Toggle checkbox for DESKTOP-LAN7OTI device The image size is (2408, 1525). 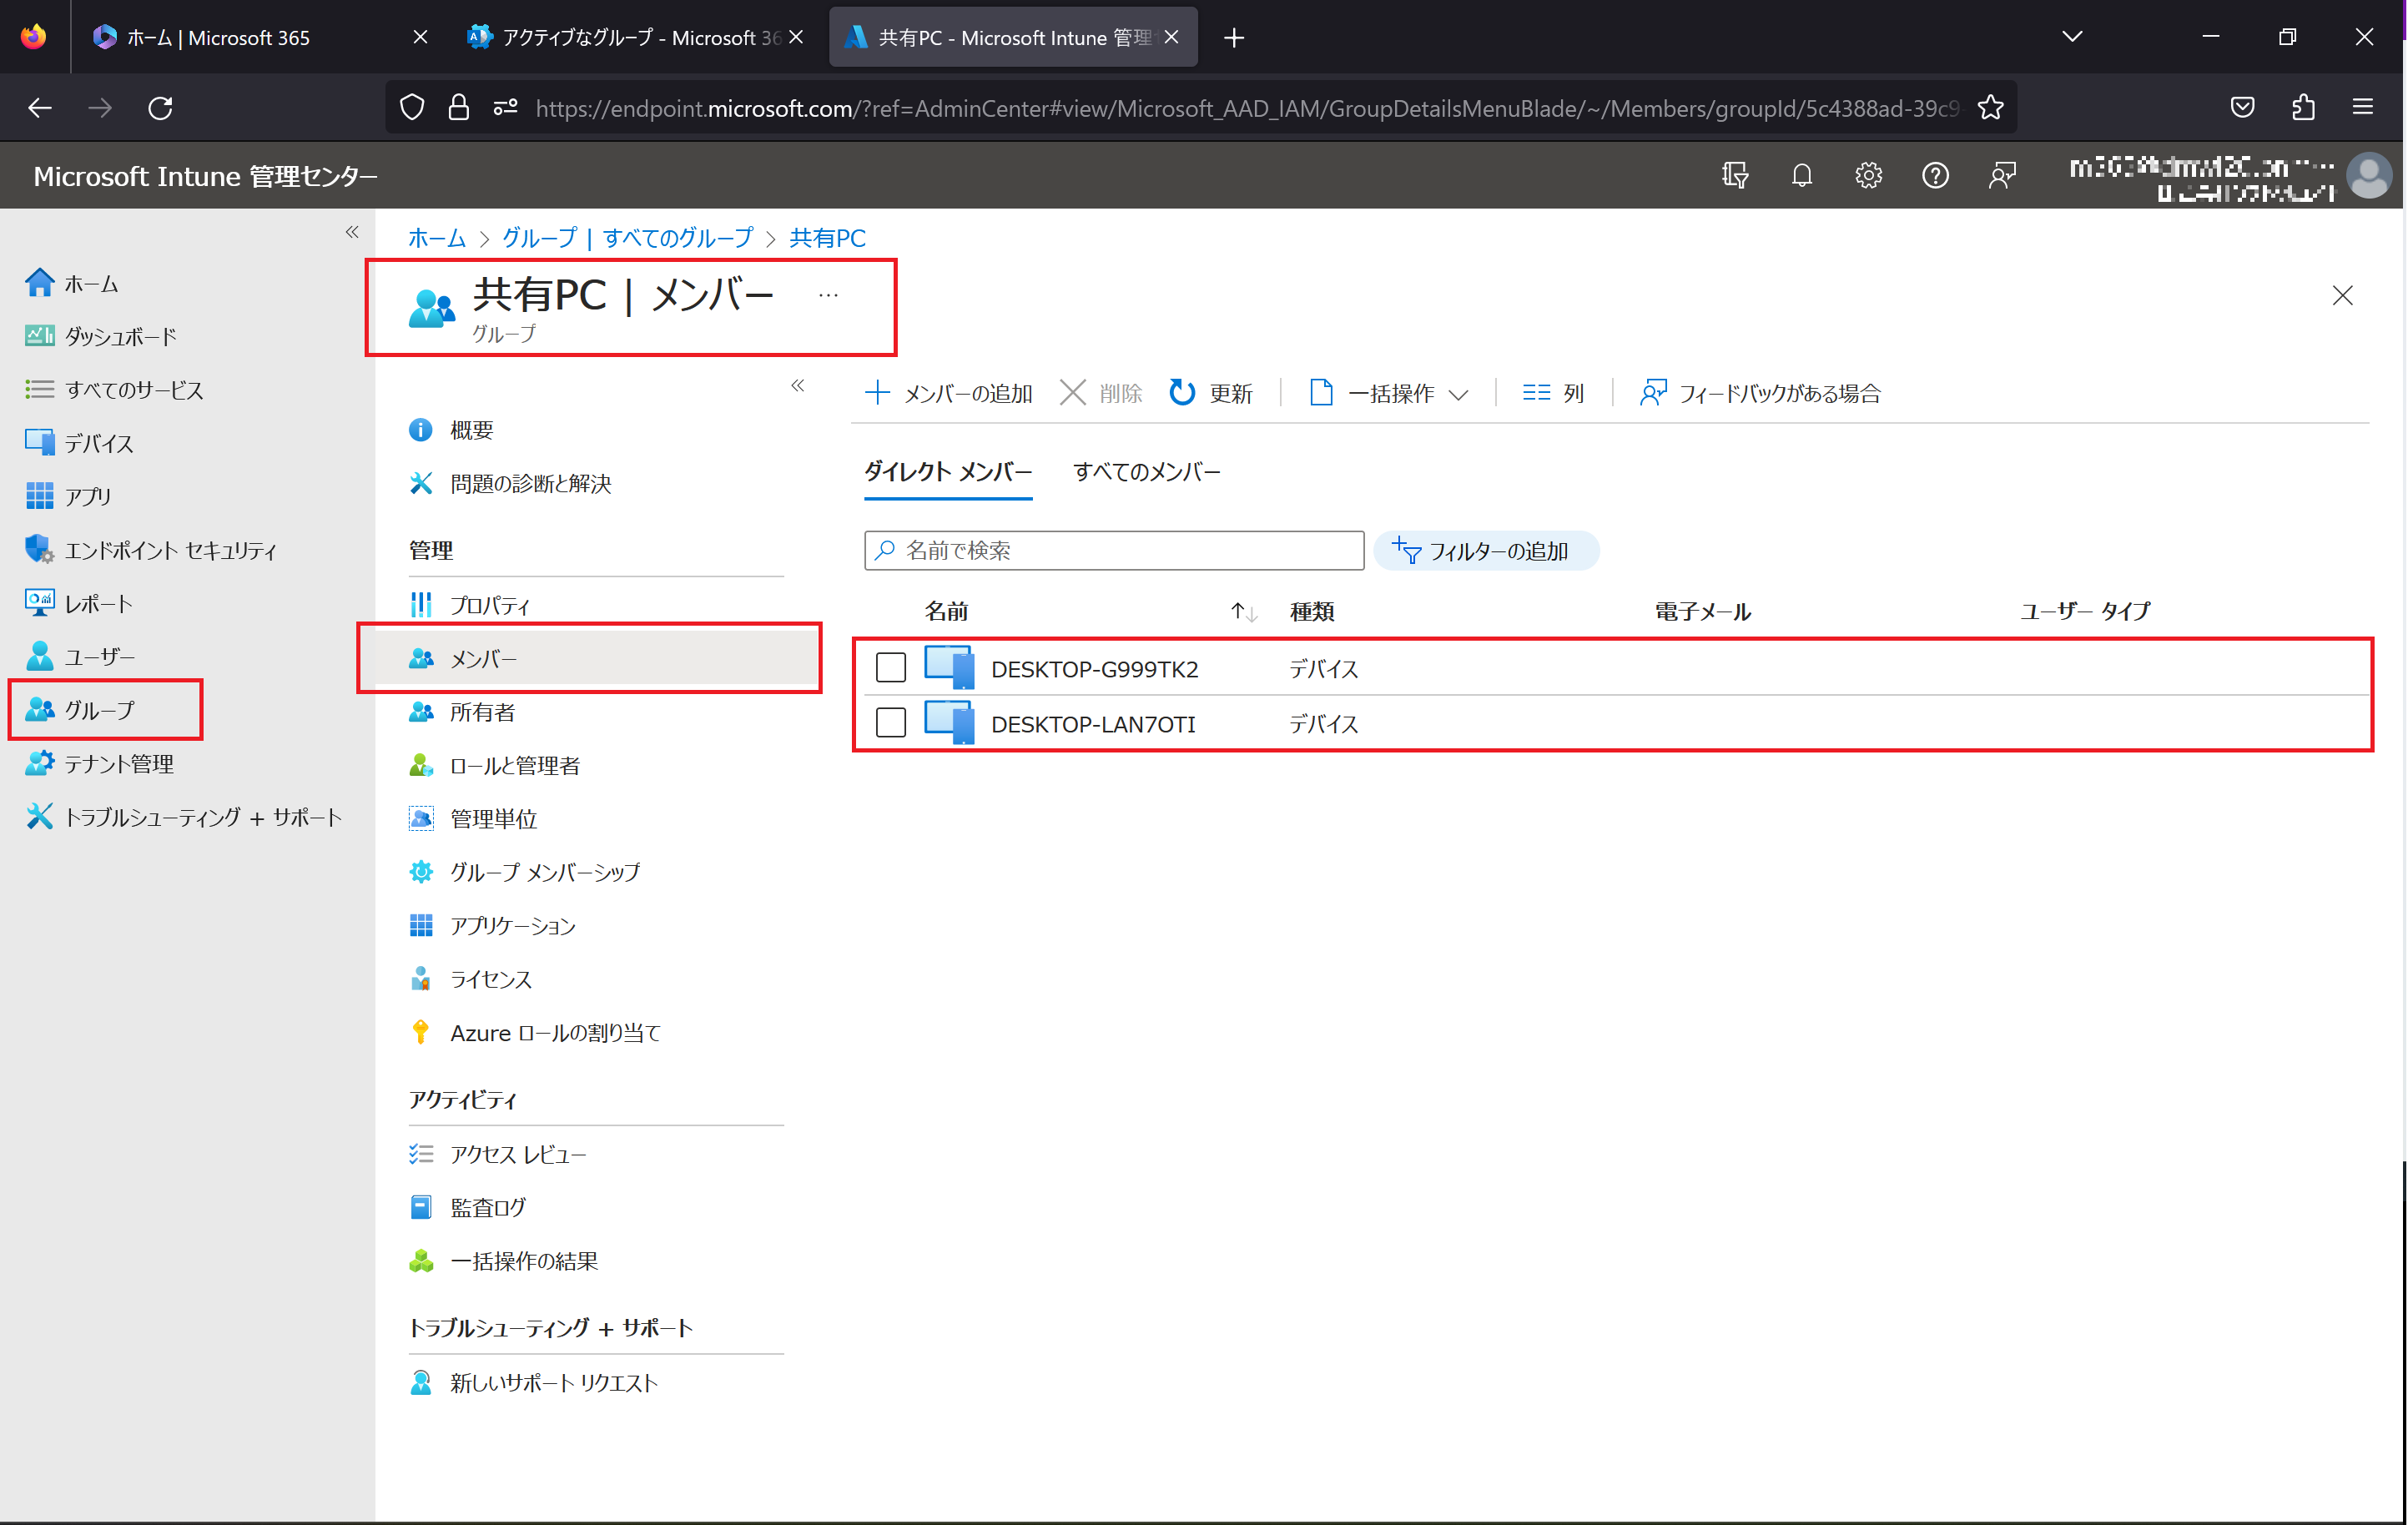click(x=892, y=725)
